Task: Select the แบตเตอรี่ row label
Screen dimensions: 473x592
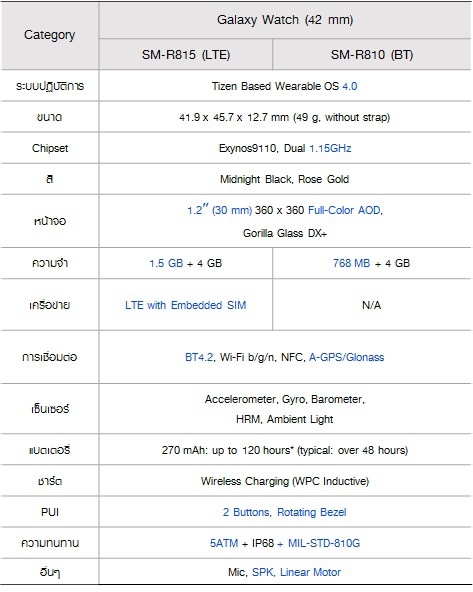Action: click(49, 450)
